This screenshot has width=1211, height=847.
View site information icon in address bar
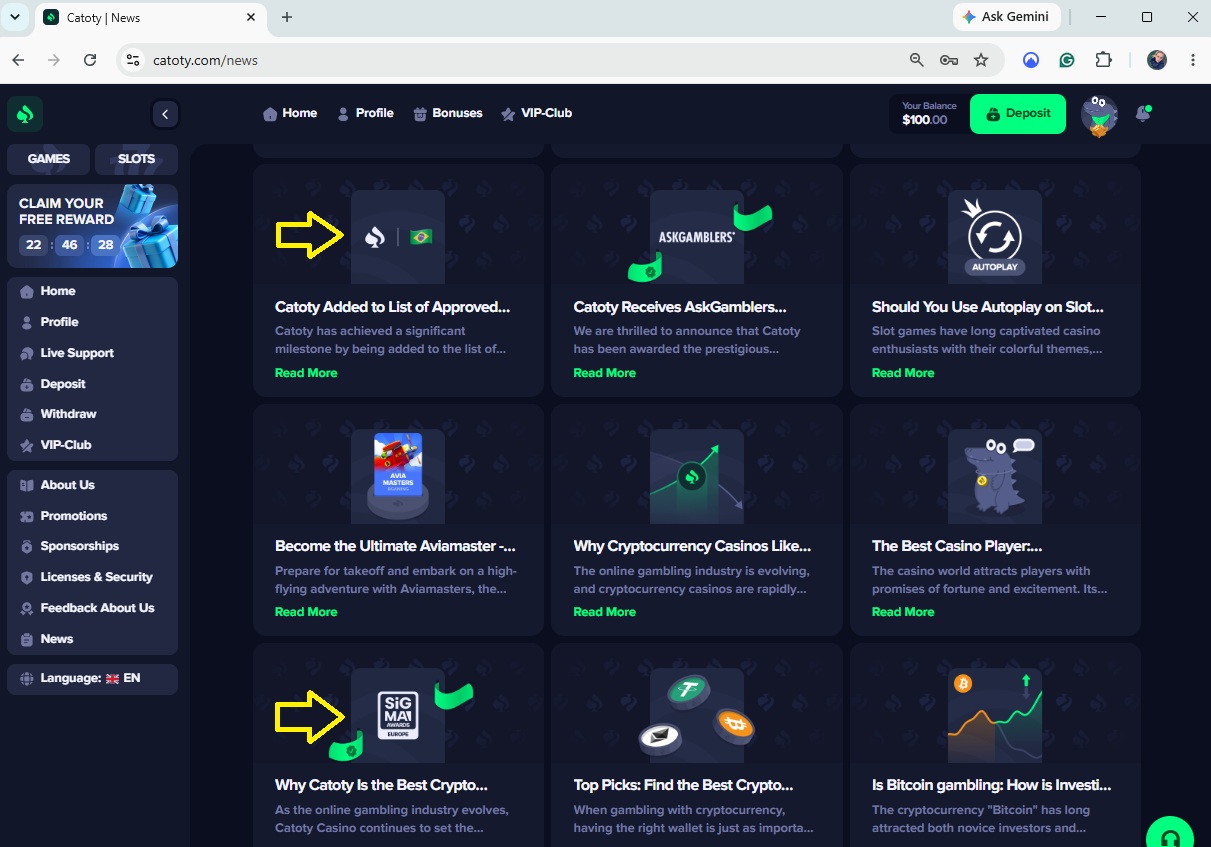(132, 60)
